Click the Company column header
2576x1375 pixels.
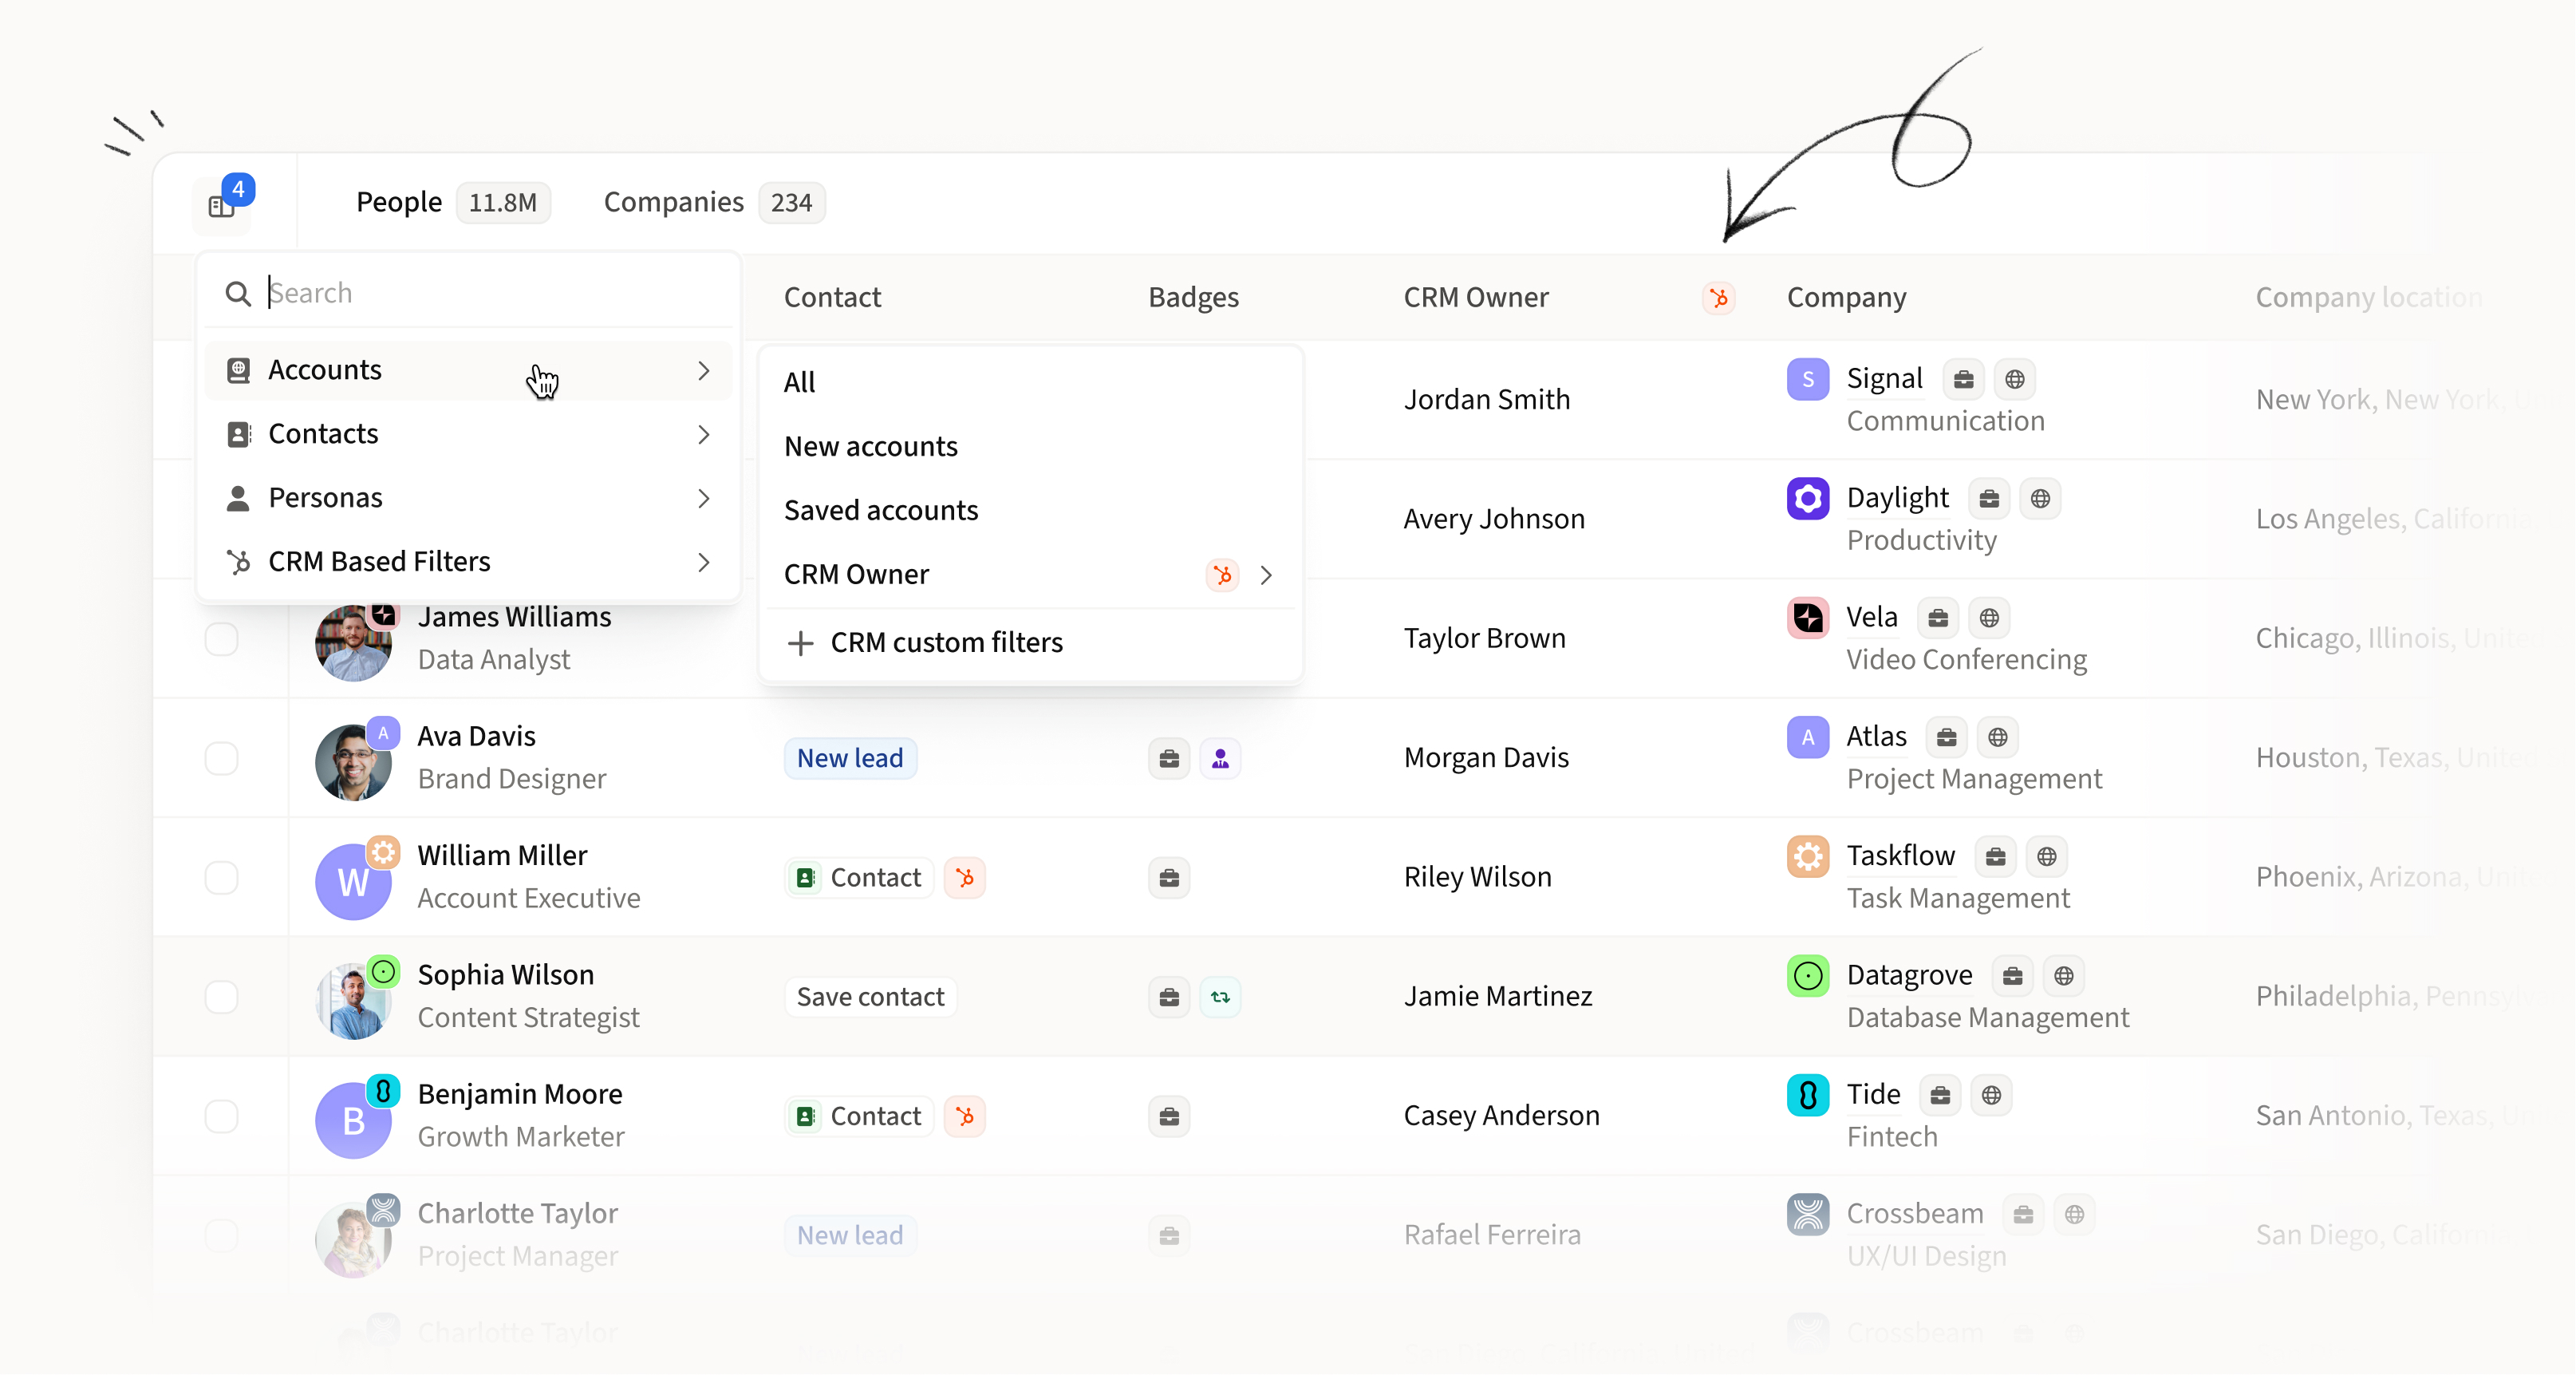click(x=1846, y=298)
